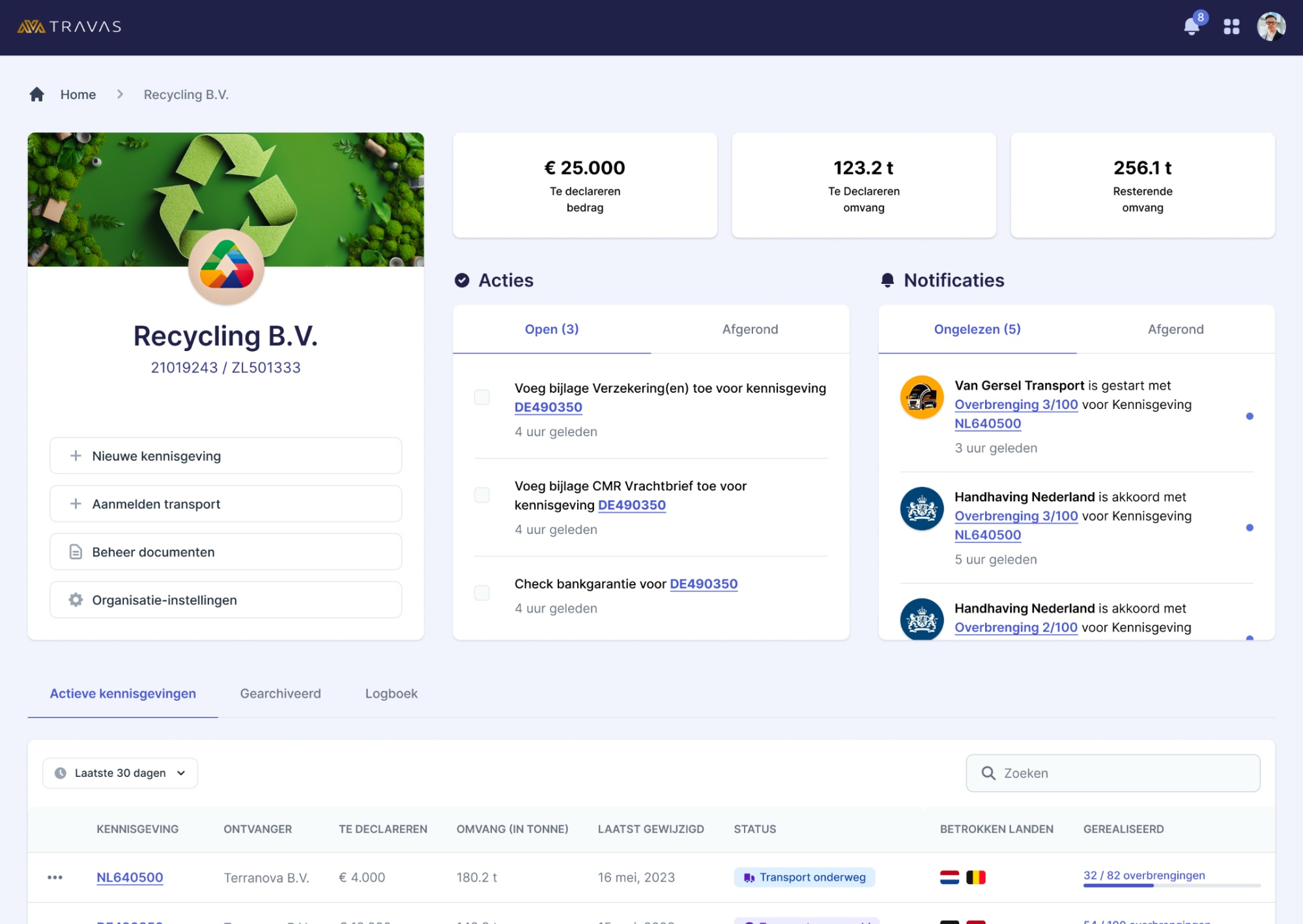The height and width of the screenshot is (924, 1316).
Task: Select the Actieve kennisgevingen tab
Action: (124, 700)
